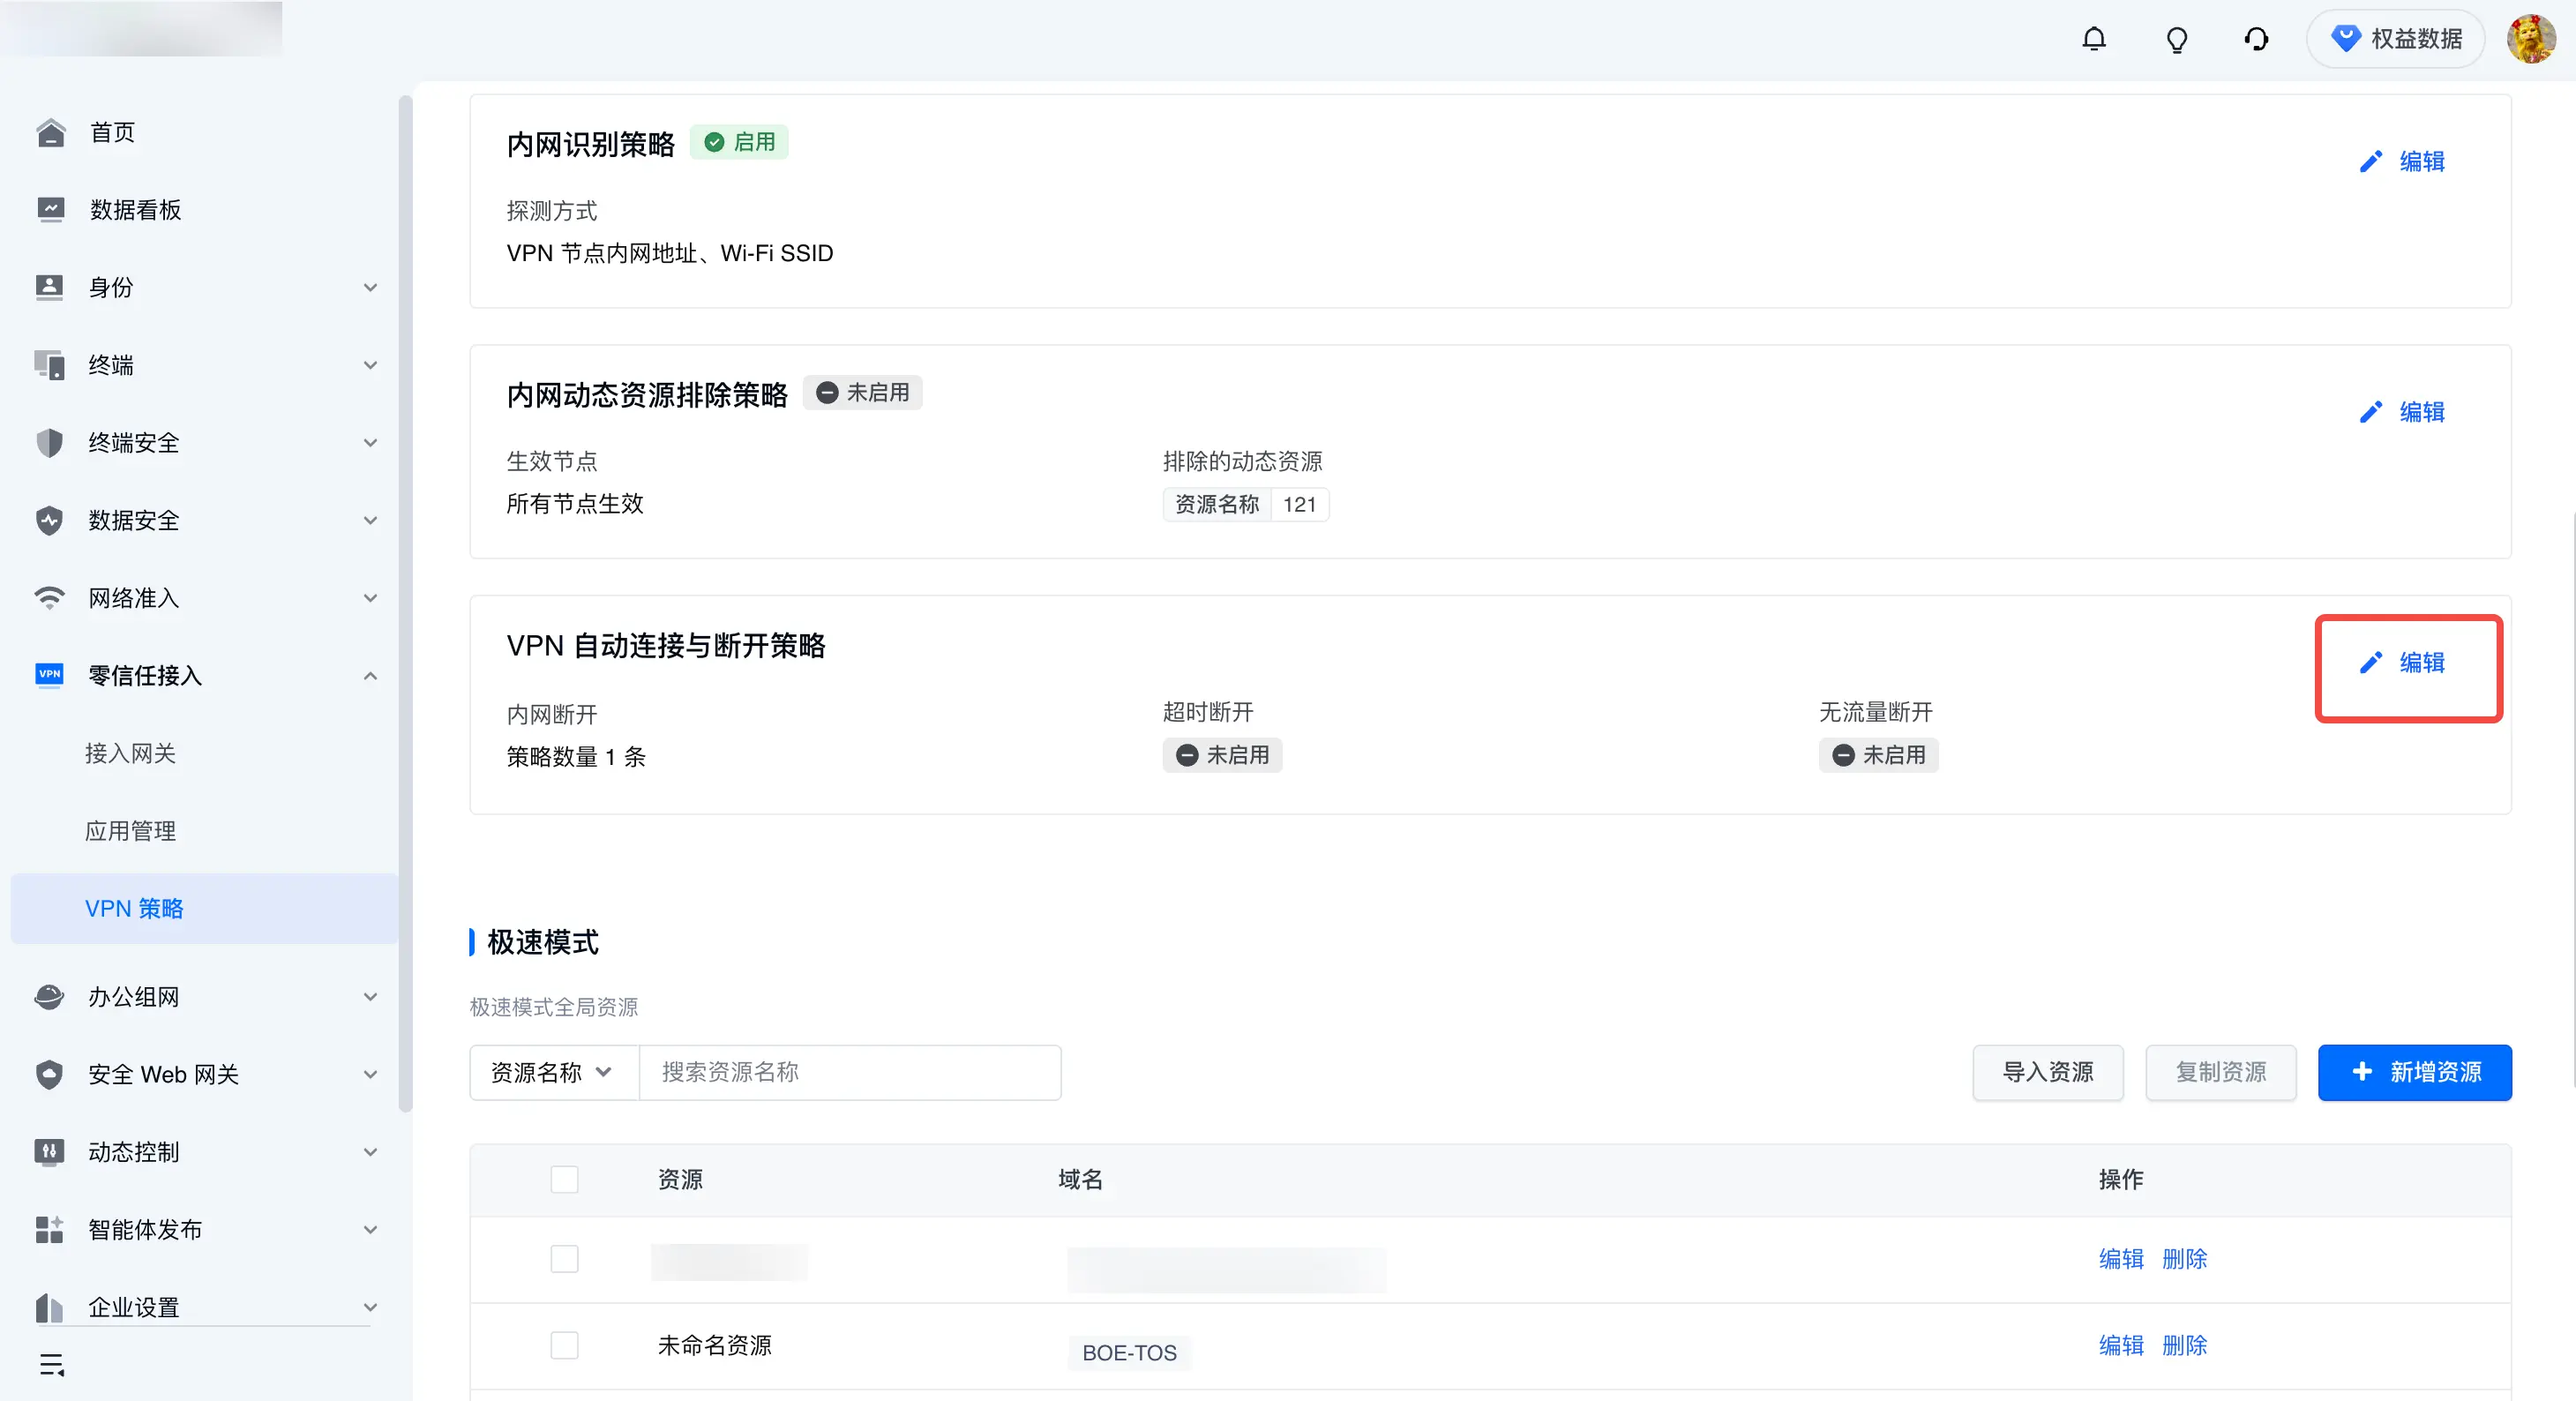Click the 新增资源 button
The height and width of the screenshot is (1401, 2576).
(2414, 1072)
